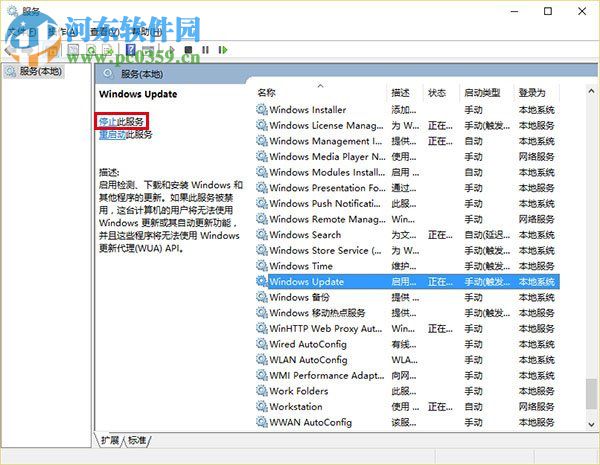
Task: Open the 帮助(H) menu
Action: 147,32
